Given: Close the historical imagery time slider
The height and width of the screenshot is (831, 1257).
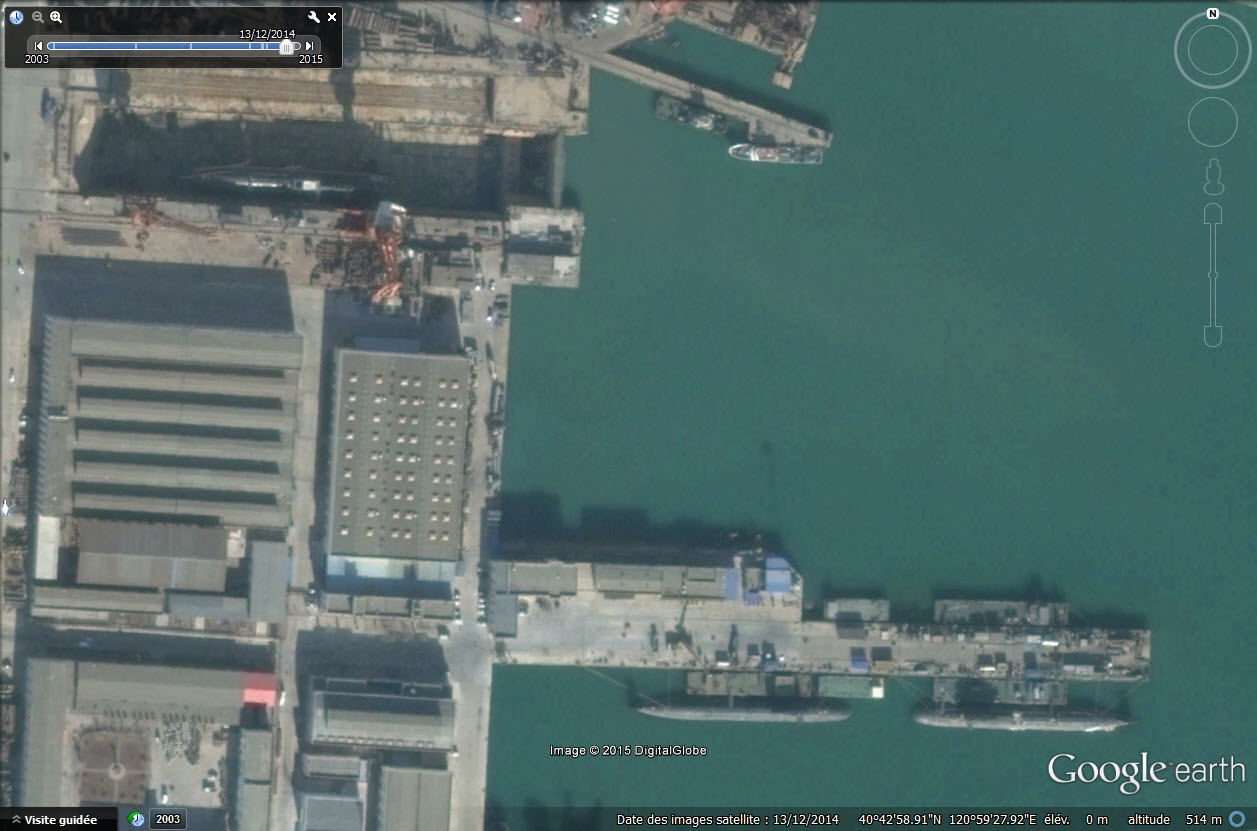Looking at the screenshot, I should (x=332, y=17).
